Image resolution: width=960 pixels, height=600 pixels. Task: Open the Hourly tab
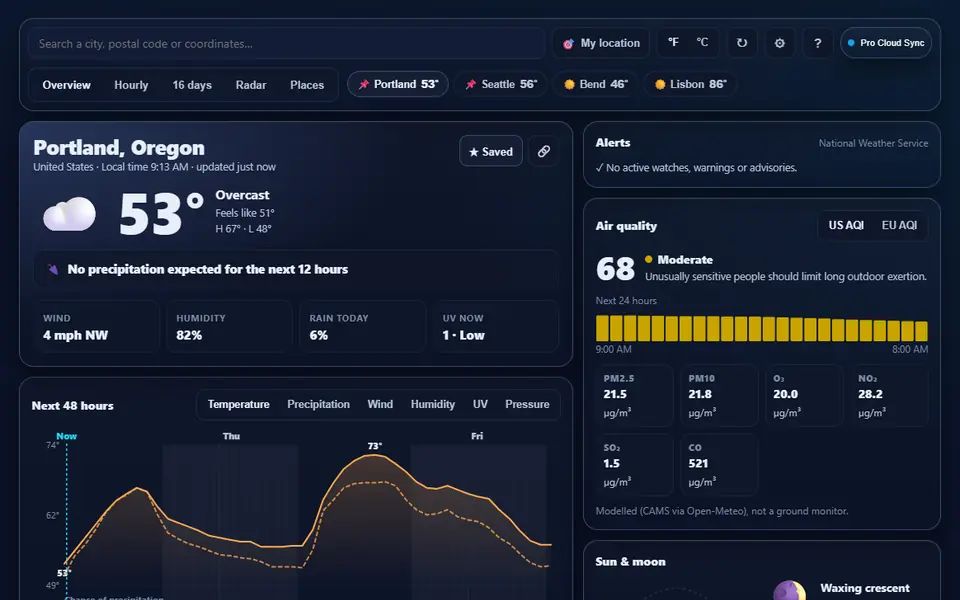pyautogui.click(x=131, y=85)
